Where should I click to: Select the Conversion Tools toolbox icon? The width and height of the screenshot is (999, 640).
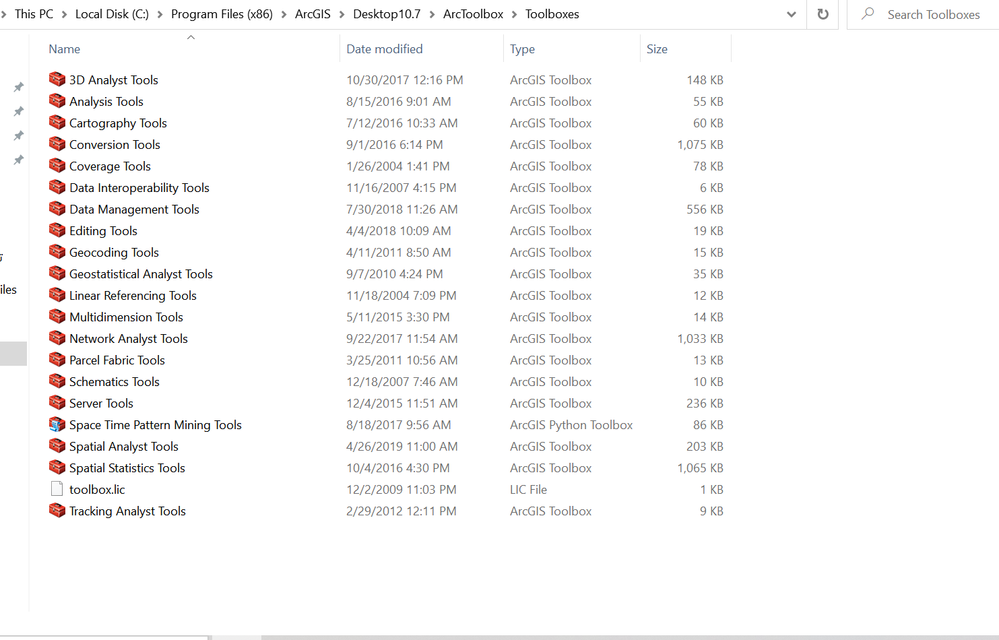[x=57, y=144]
